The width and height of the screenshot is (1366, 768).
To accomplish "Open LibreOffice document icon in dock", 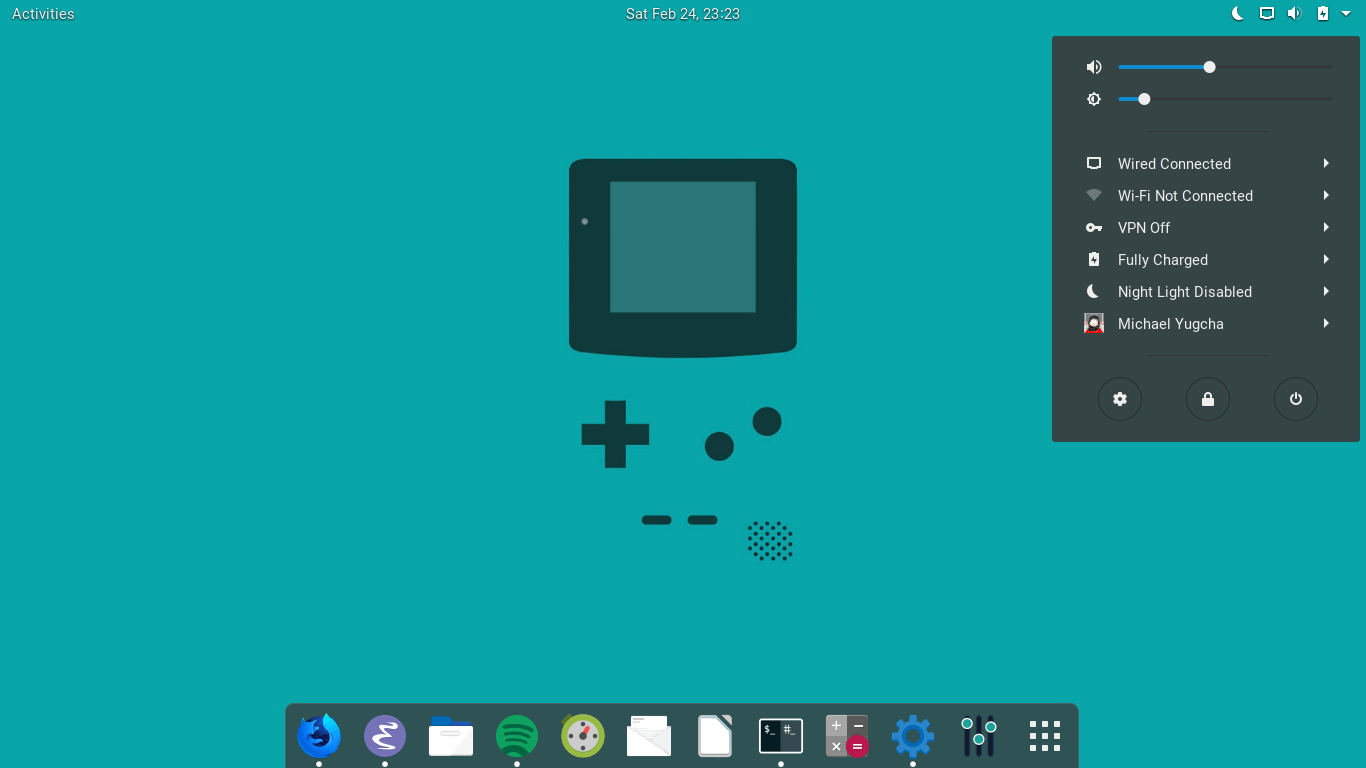I will (715, 736).
